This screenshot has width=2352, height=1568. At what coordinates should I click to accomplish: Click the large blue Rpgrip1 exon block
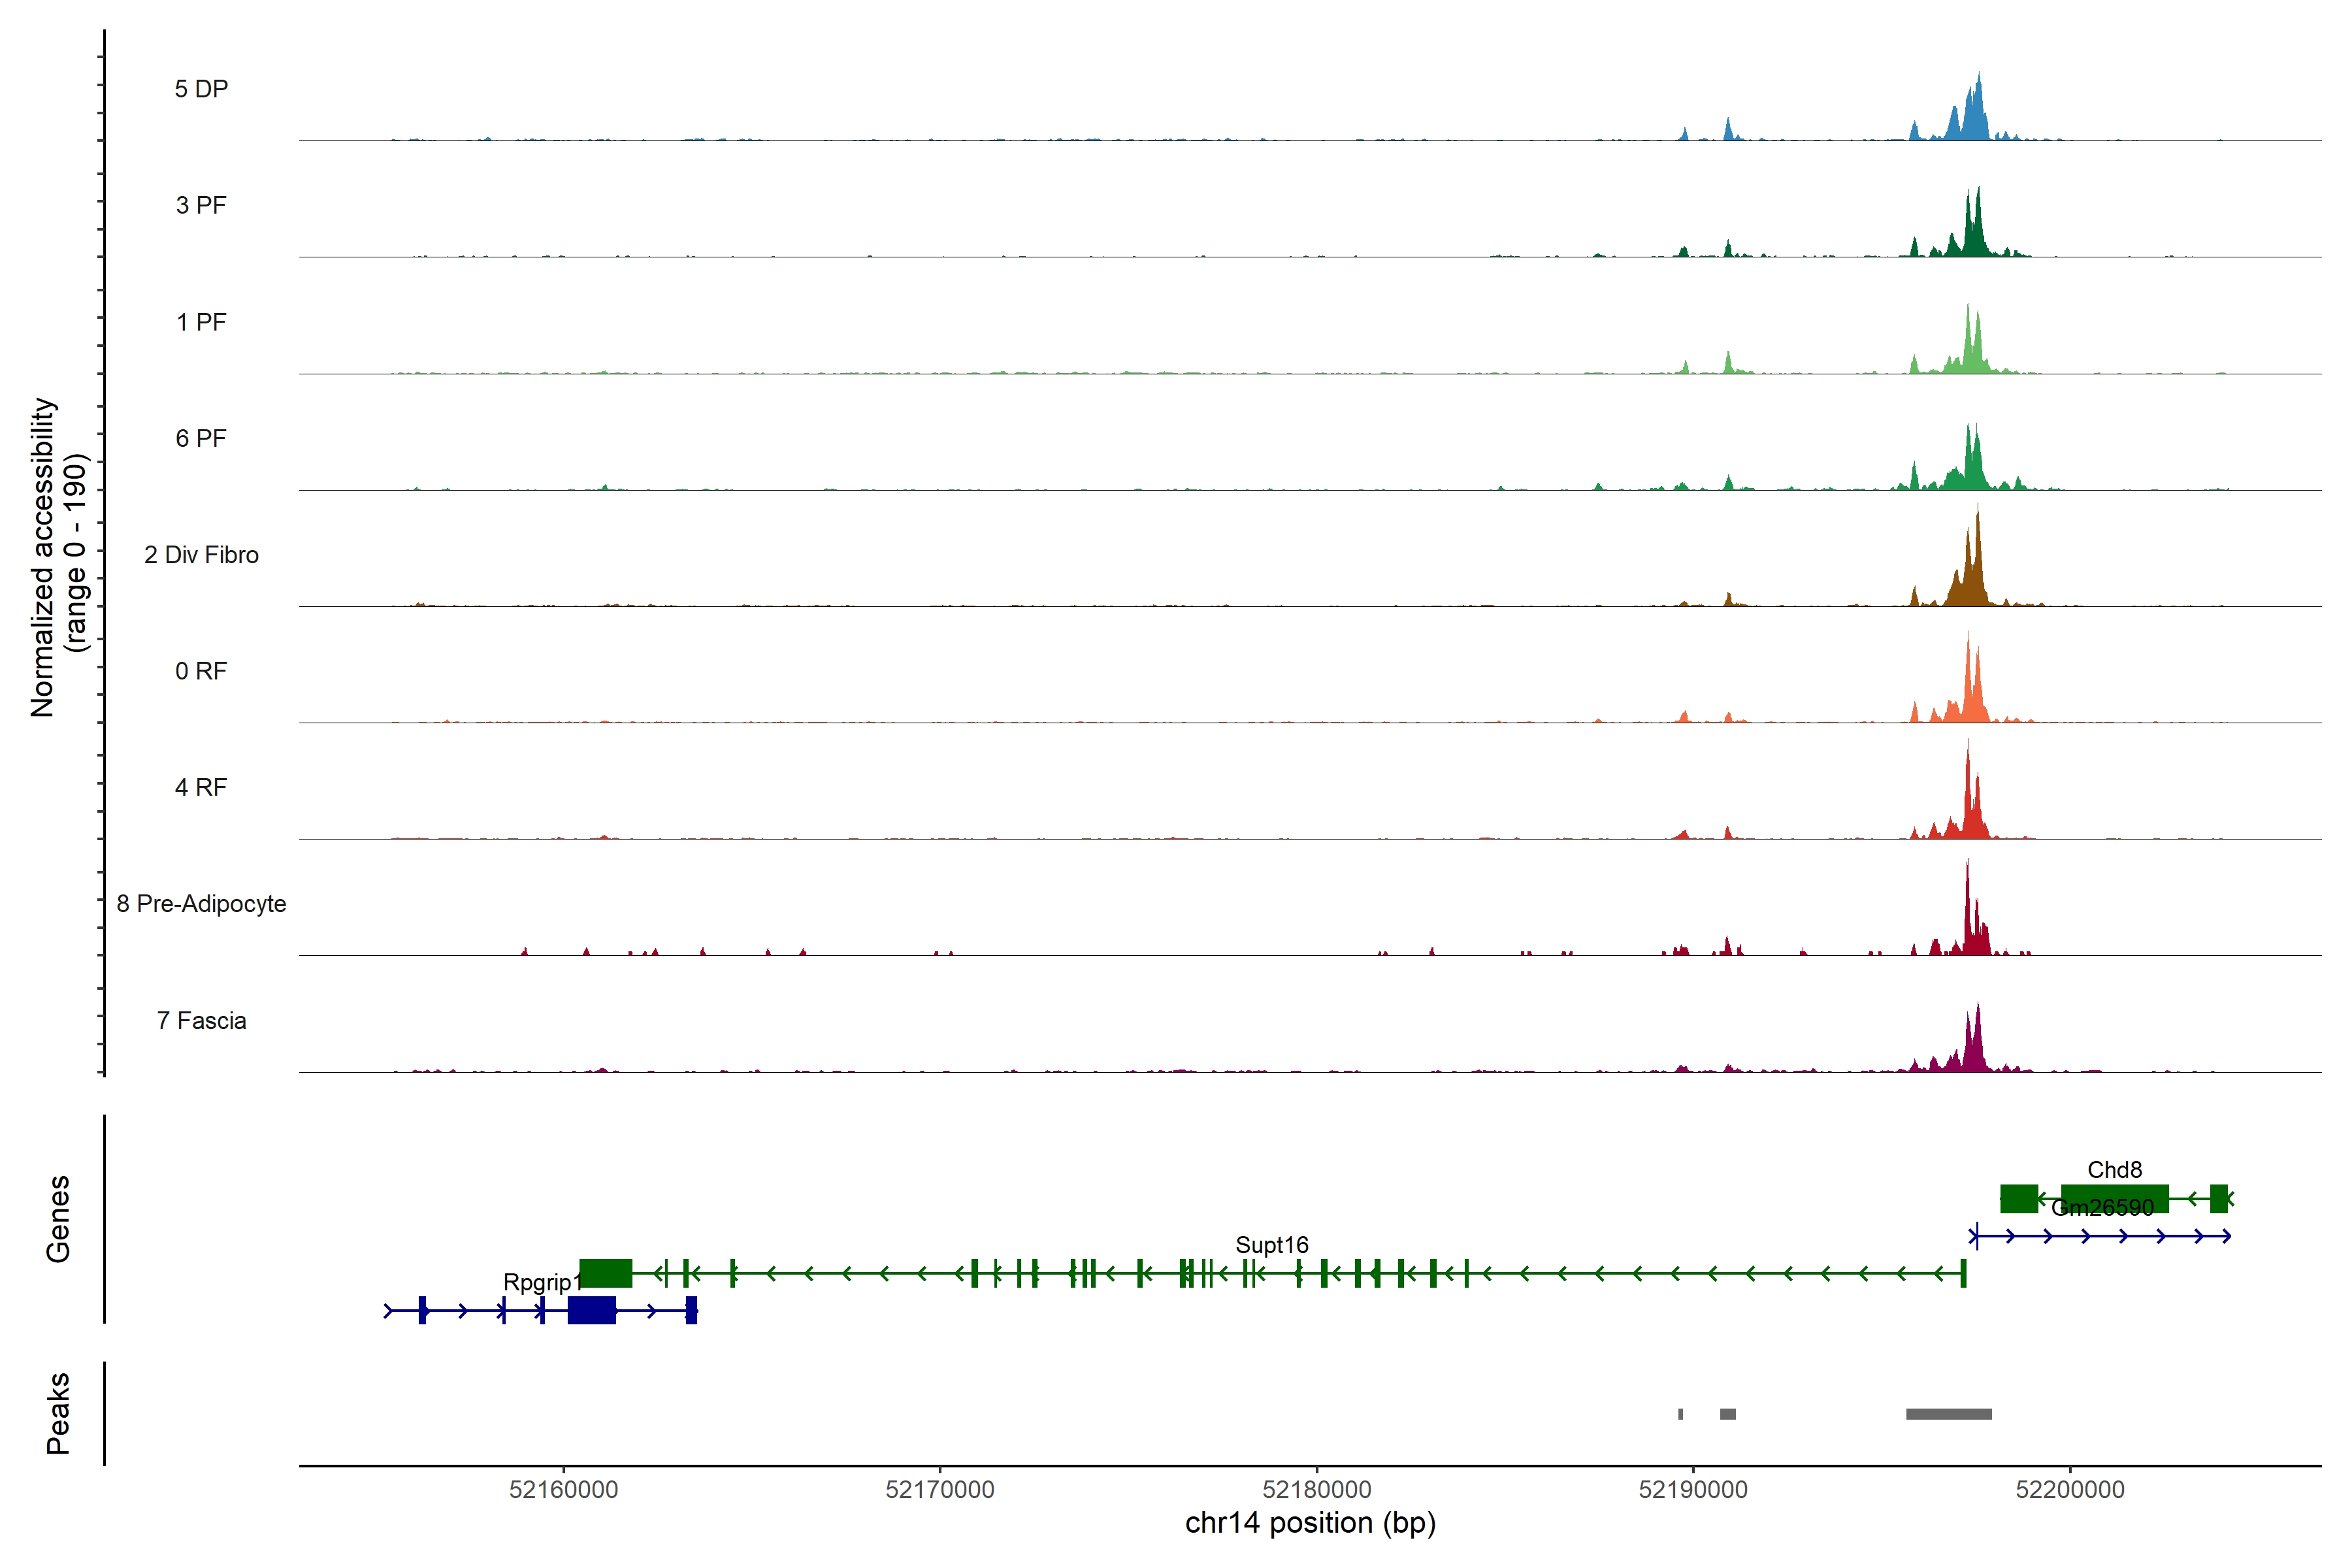click(x=591, y=1310)
